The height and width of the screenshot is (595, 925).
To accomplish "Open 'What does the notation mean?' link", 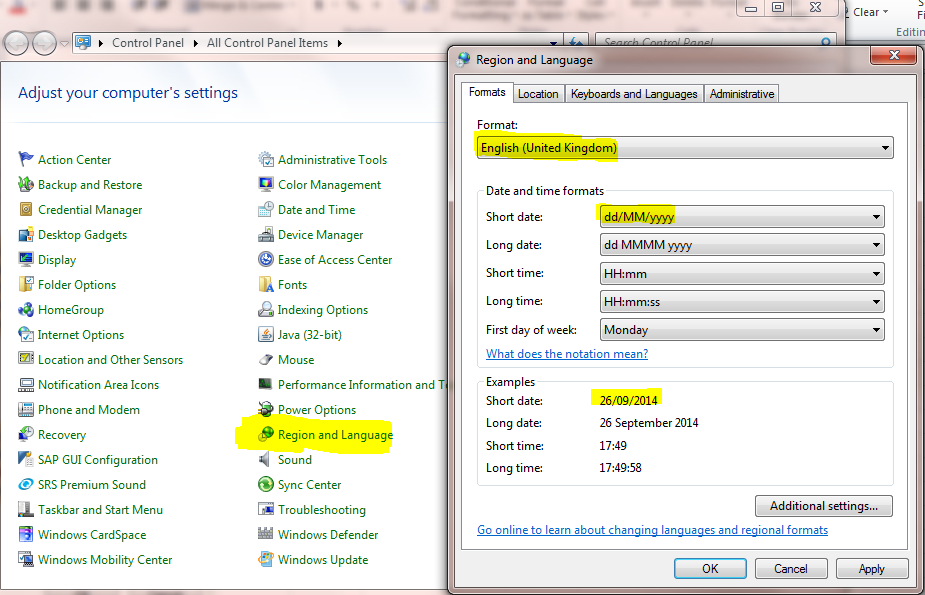I will pos(567,354).
